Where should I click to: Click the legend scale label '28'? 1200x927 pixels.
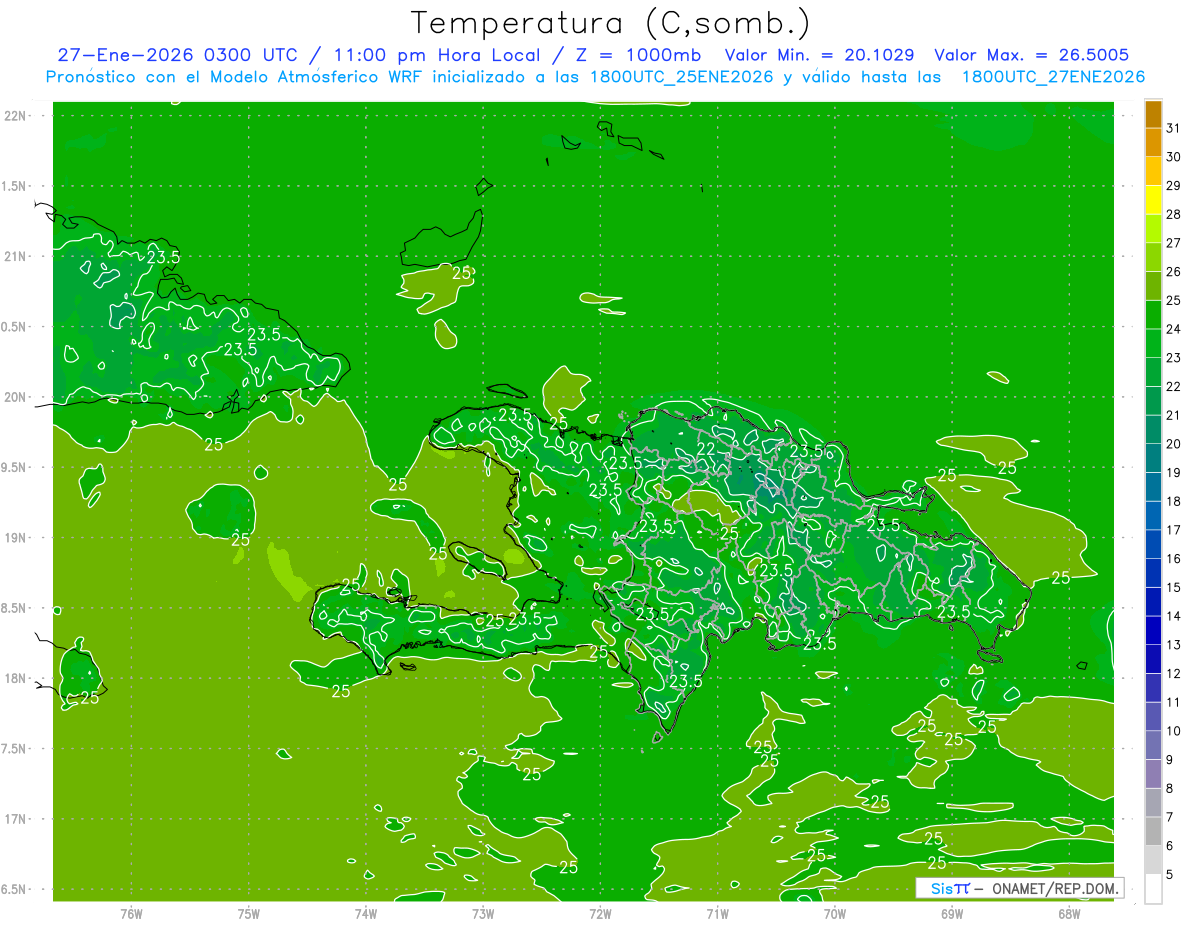[1173, 215]
